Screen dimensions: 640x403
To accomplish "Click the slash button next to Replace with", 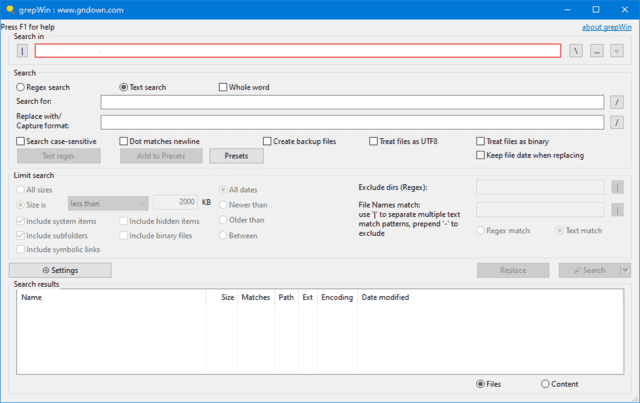I will [x=617, y=122].
